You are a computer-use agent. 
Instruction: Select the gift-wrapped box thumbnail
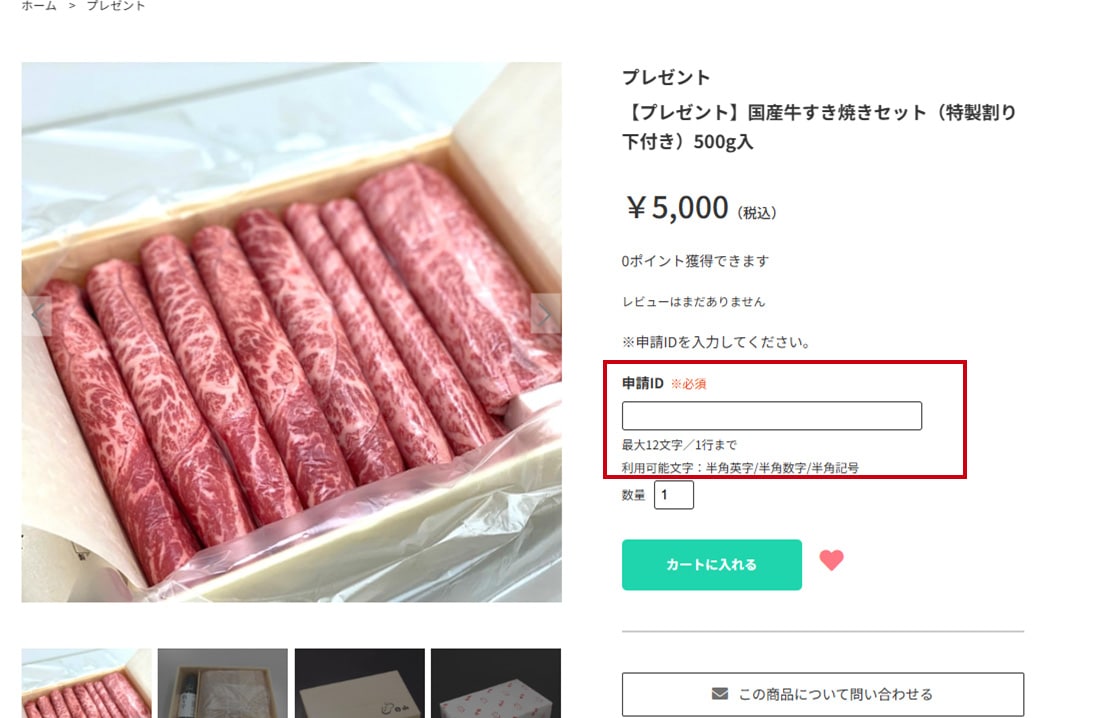click(495, 683)
